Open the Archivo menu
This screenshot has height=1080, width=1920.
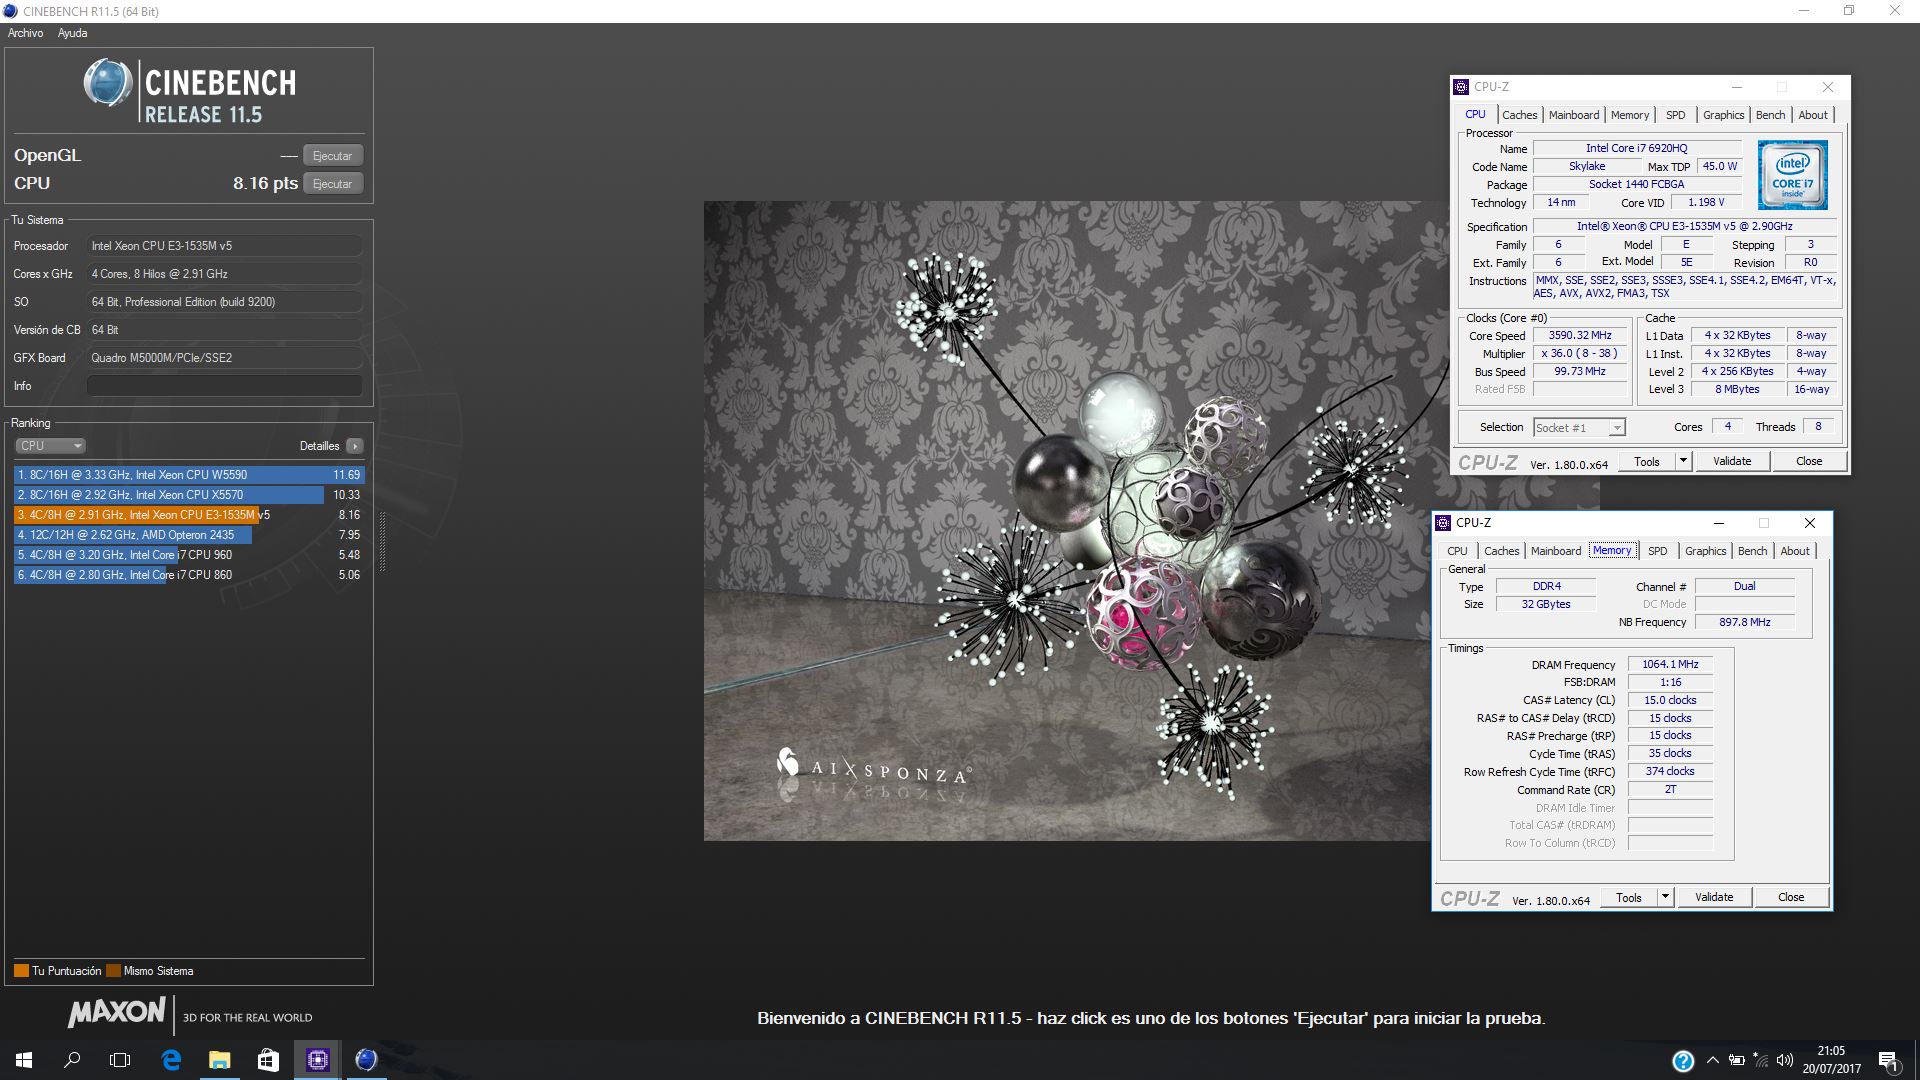click(x=26, y=33)
